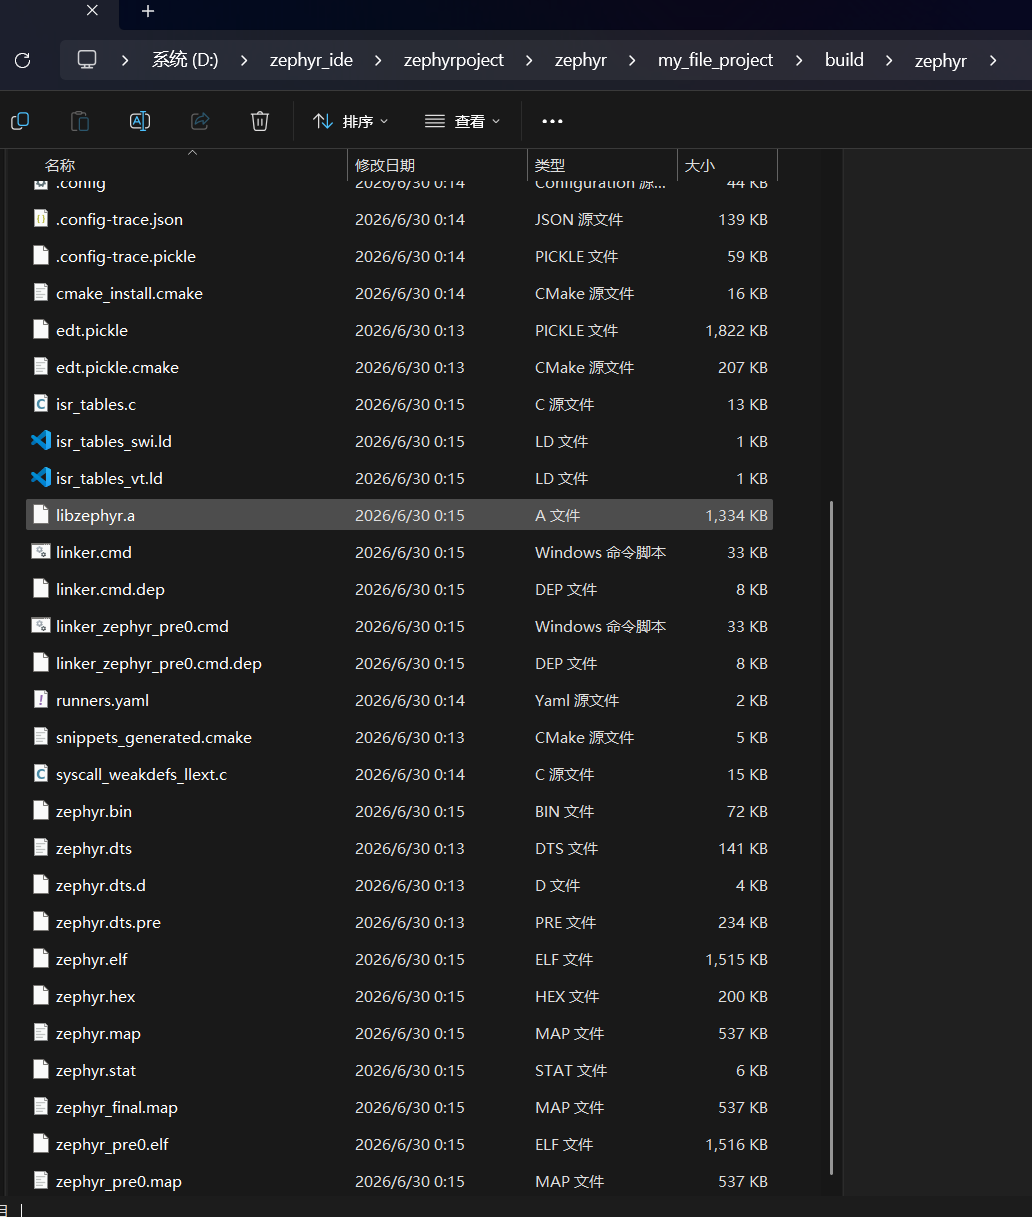Click VS Code icon of isr_tables_vt.ld

pyautogui.click(x=41, y=478)
